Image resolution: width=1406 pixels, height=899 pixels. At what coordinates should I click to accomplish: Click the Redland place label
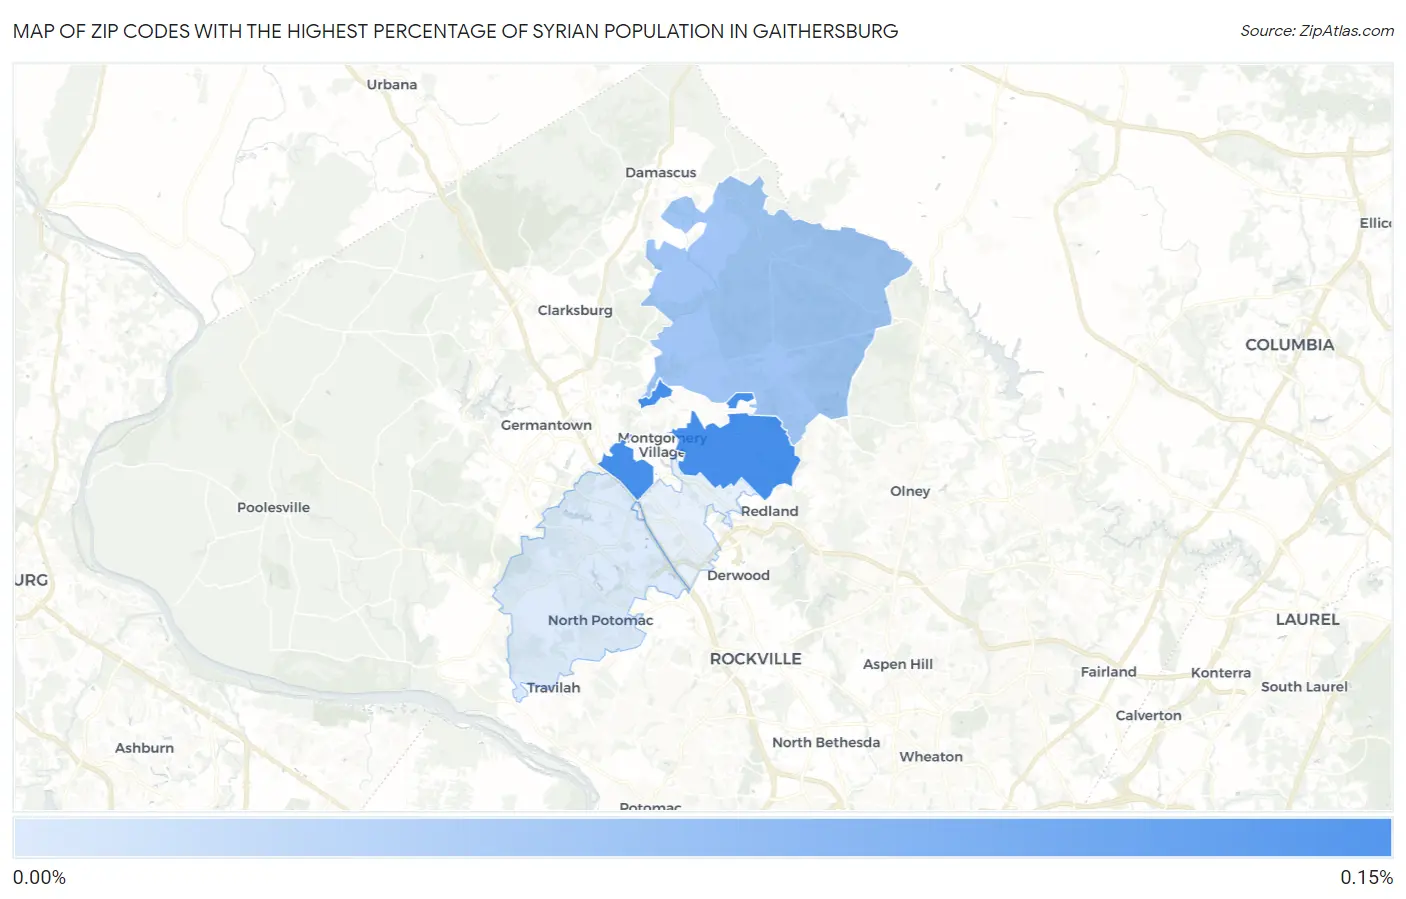[769, 511]
